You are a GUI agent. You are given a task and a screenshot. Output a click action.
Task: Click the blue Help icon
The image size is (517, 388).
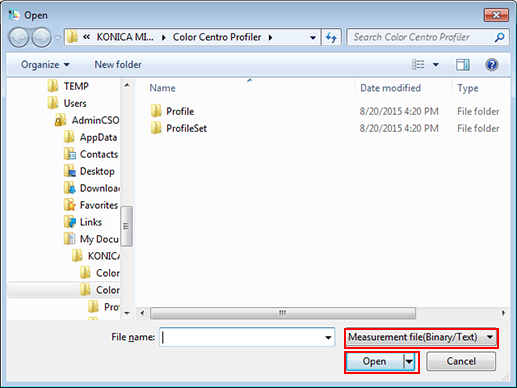coord(492,64)
